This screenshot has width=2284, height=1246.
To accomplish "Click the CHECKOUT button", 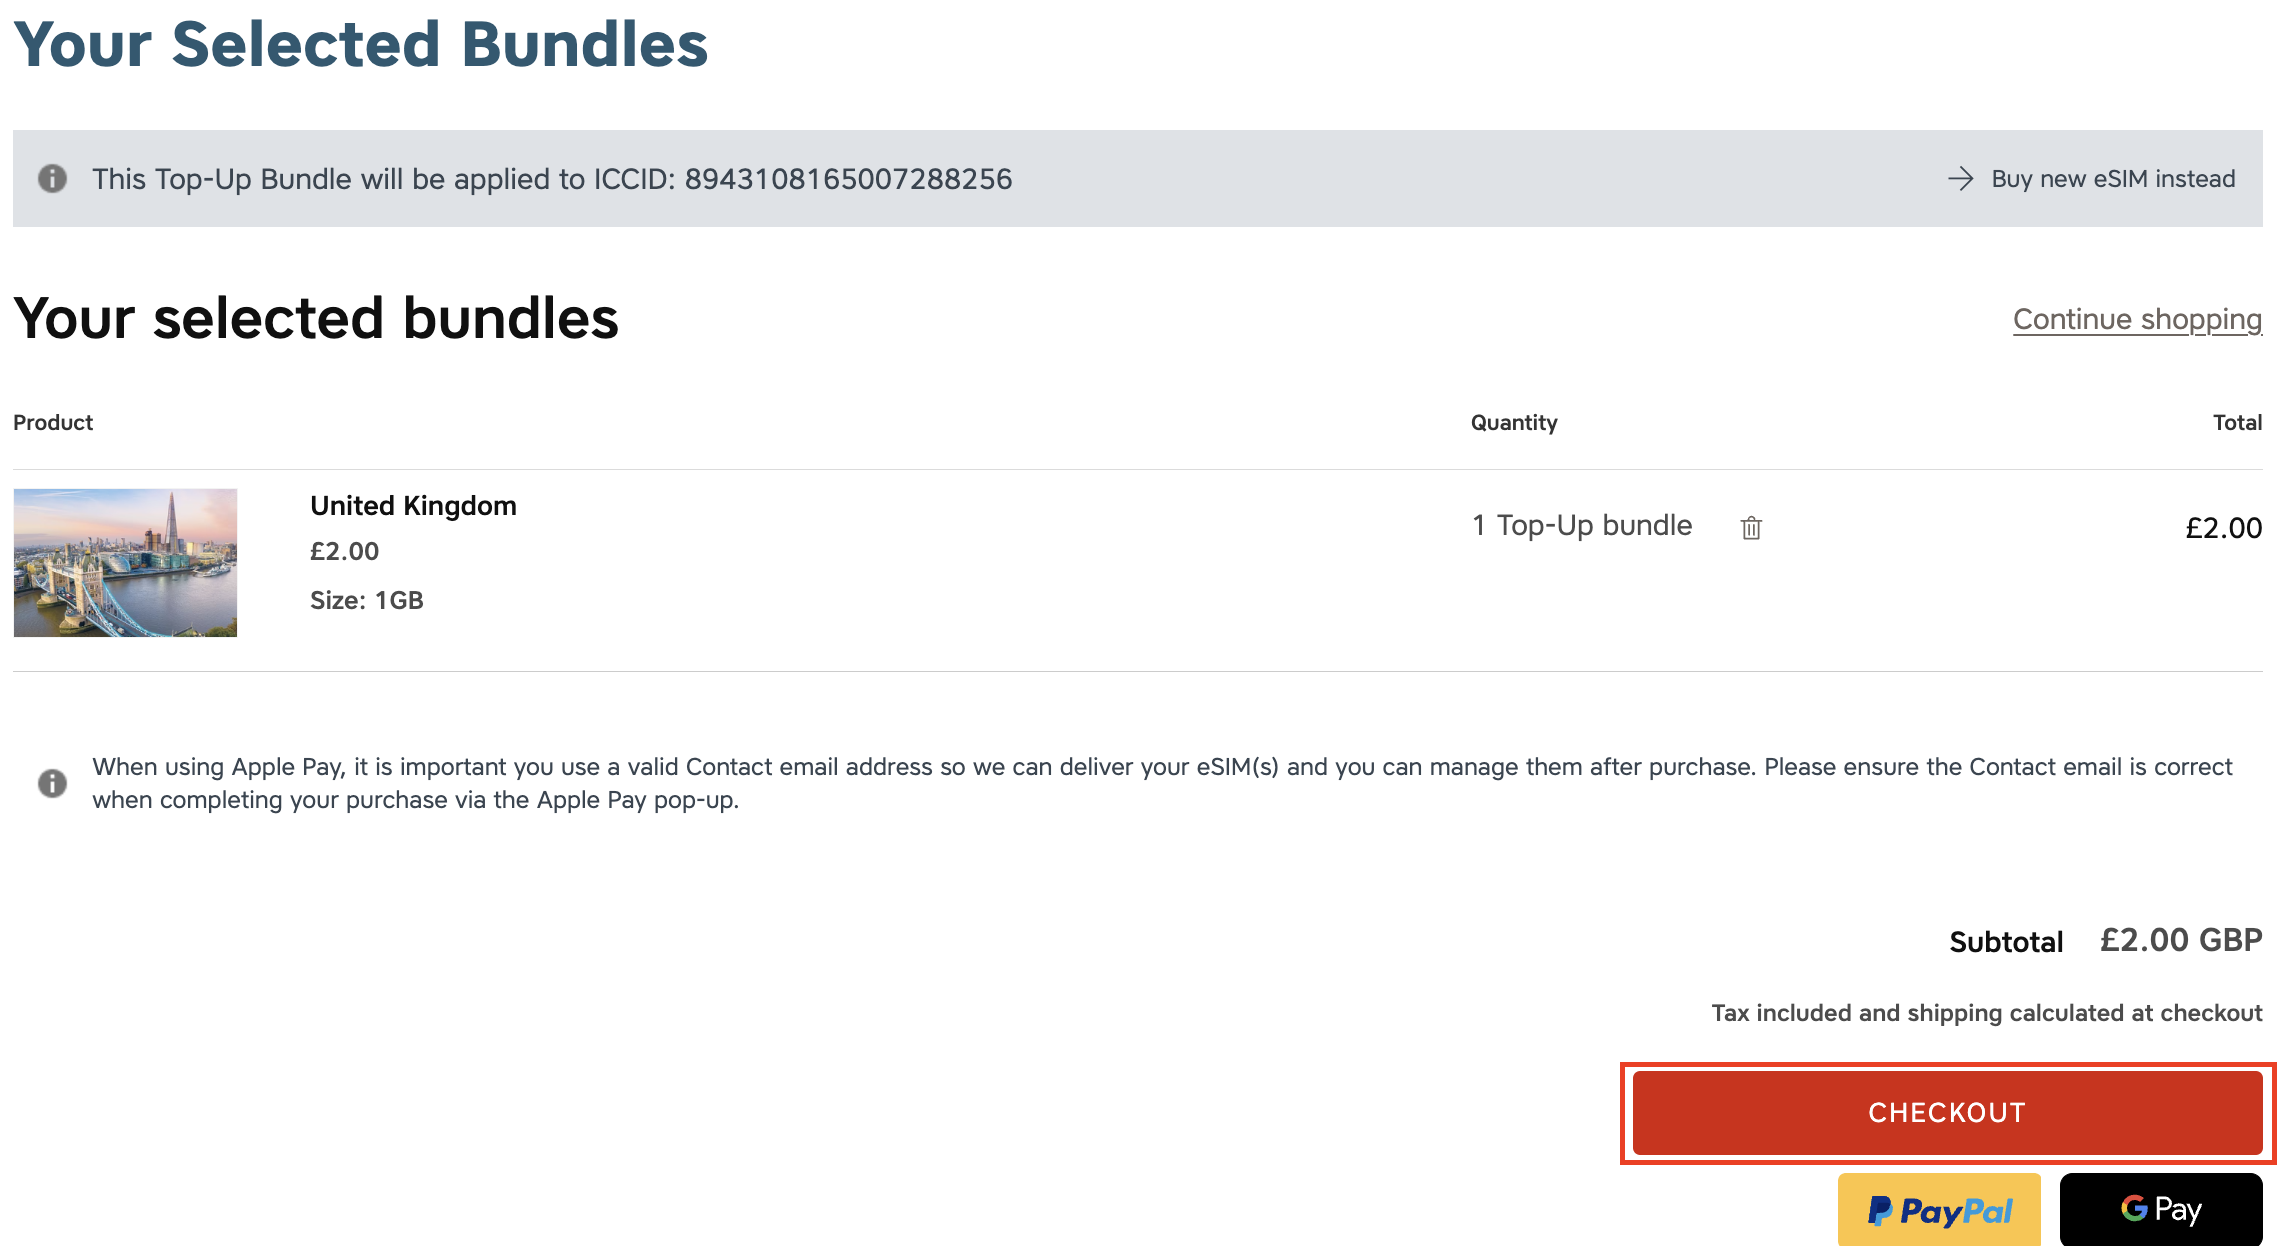I will pyautogui.click(x=1946, y=1112).
